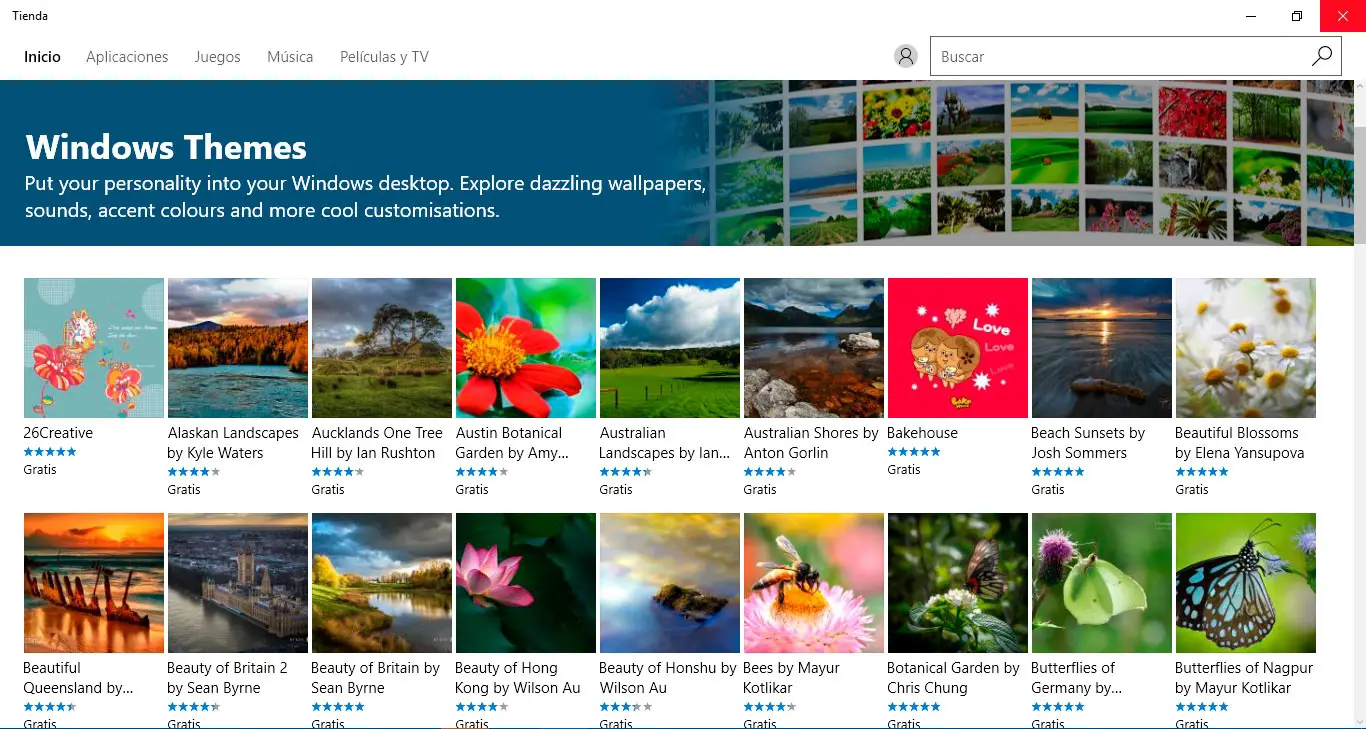
Task: Open Películas y TV section
Action: point(384,57)
